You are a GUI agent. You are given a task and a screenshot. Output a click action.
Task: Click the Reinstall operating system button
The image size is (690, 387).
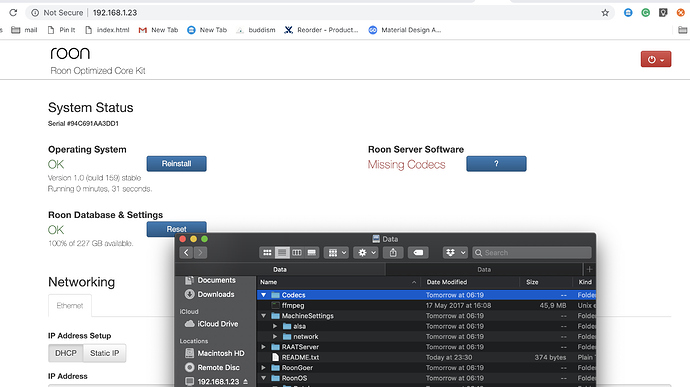[176, 164]
